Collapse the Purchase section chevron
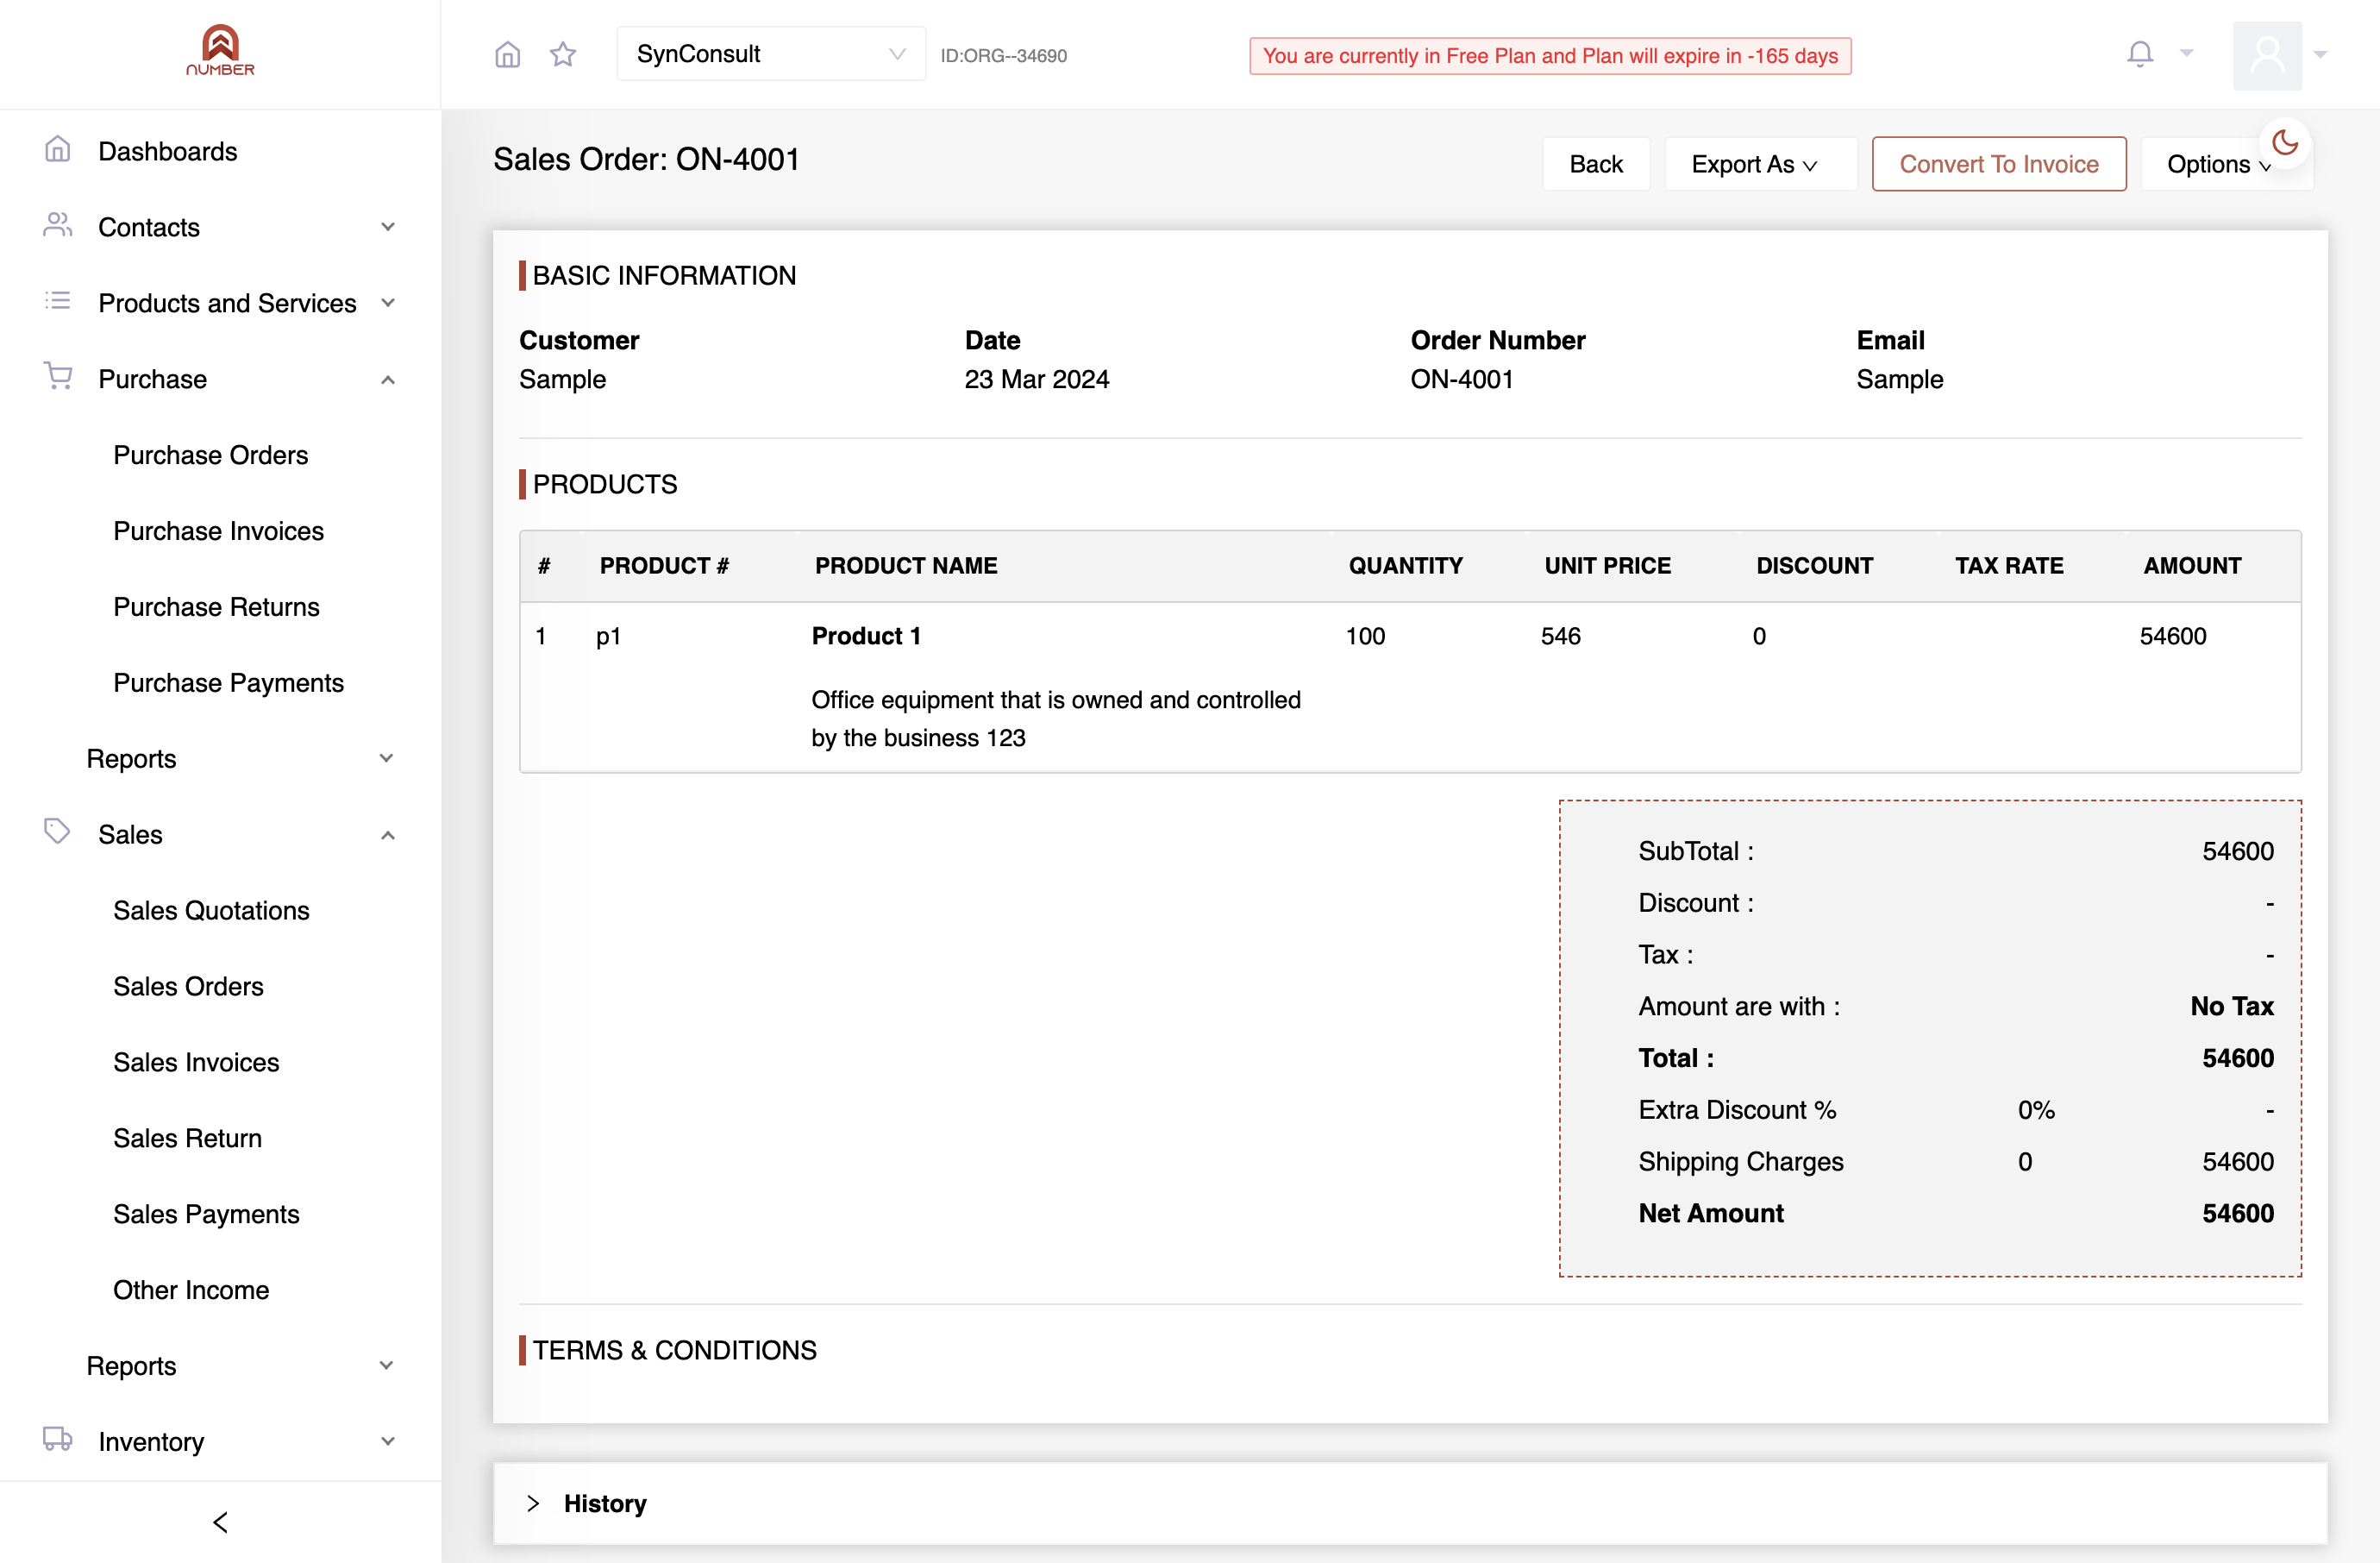Viewport: 2380px width, 1563px height. tap(388, 380)
